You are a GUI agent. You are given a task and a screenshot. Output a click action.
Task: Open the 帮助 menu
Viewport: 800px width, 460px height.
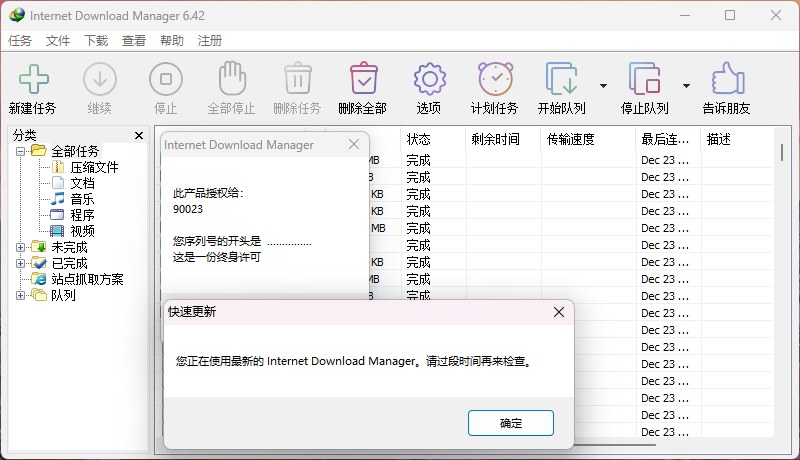[x=171, y=41]
